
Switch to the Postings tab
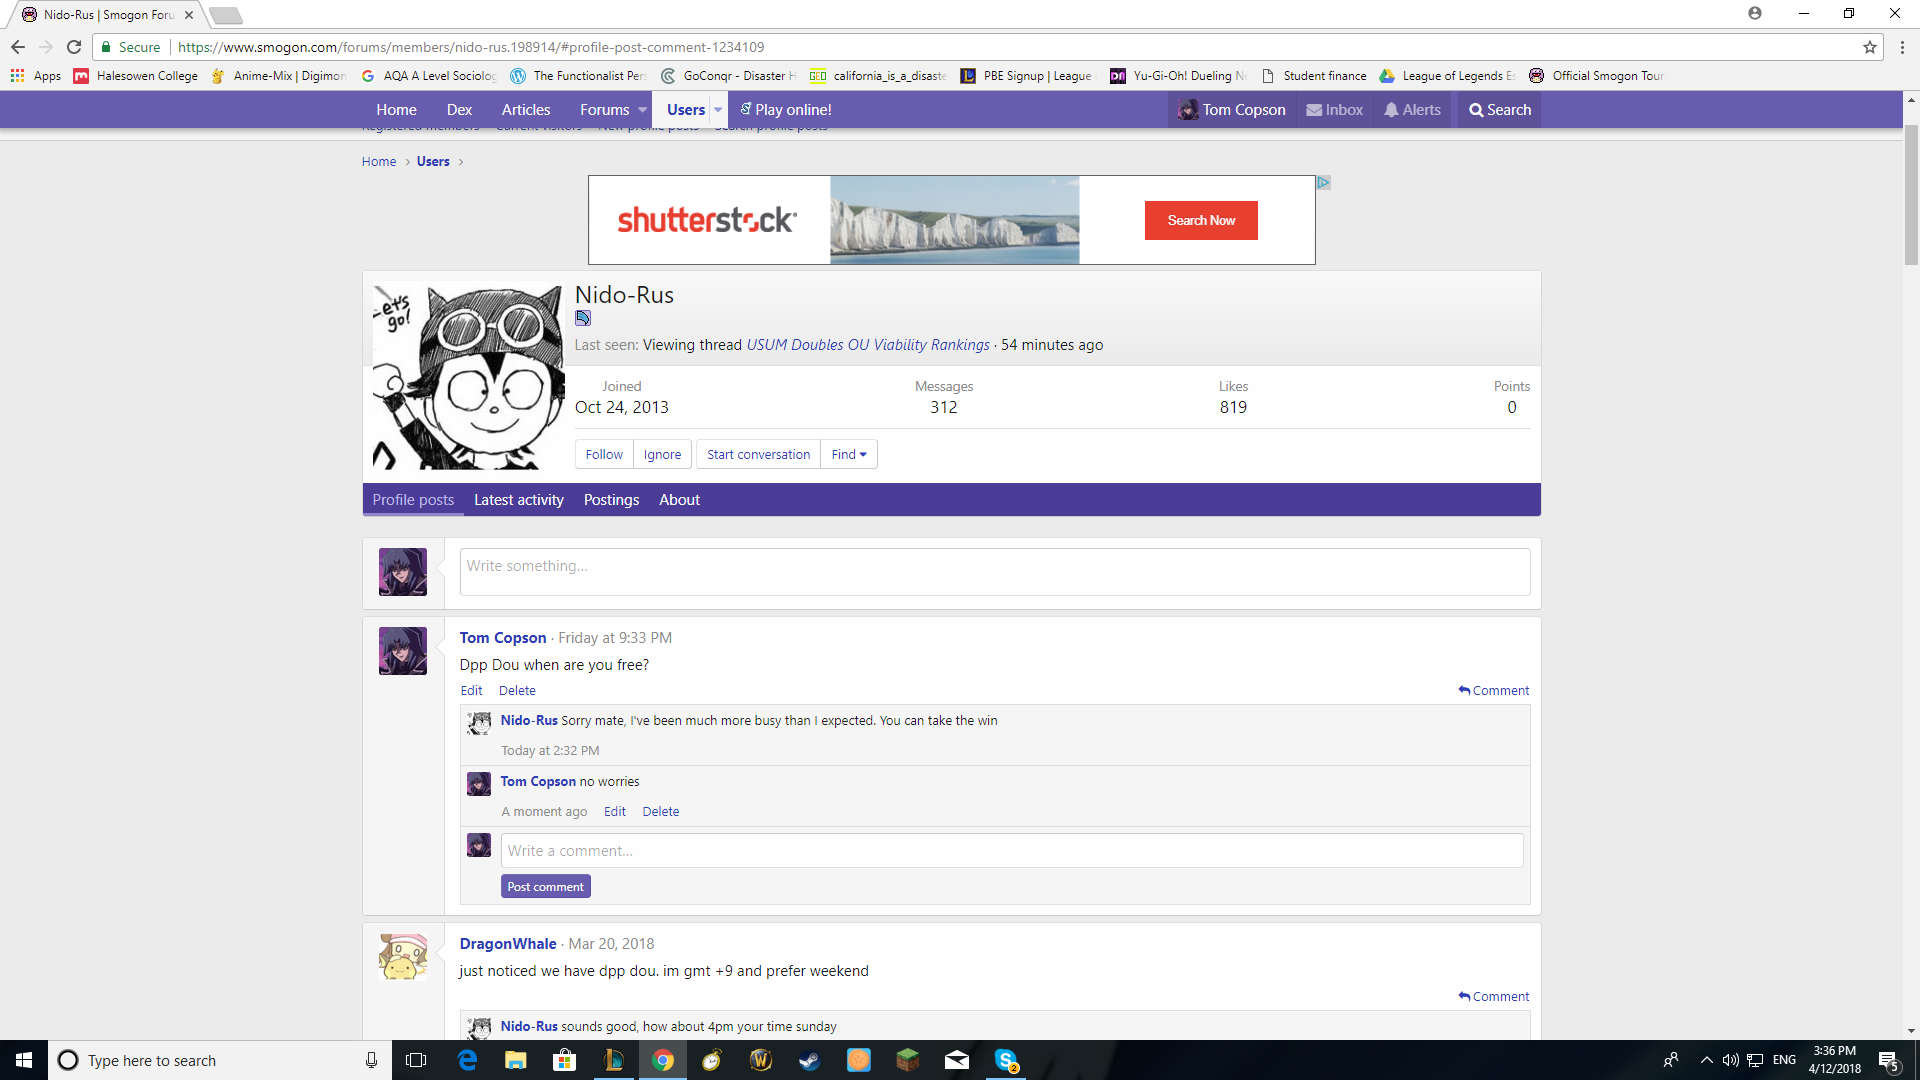[611, 500]
